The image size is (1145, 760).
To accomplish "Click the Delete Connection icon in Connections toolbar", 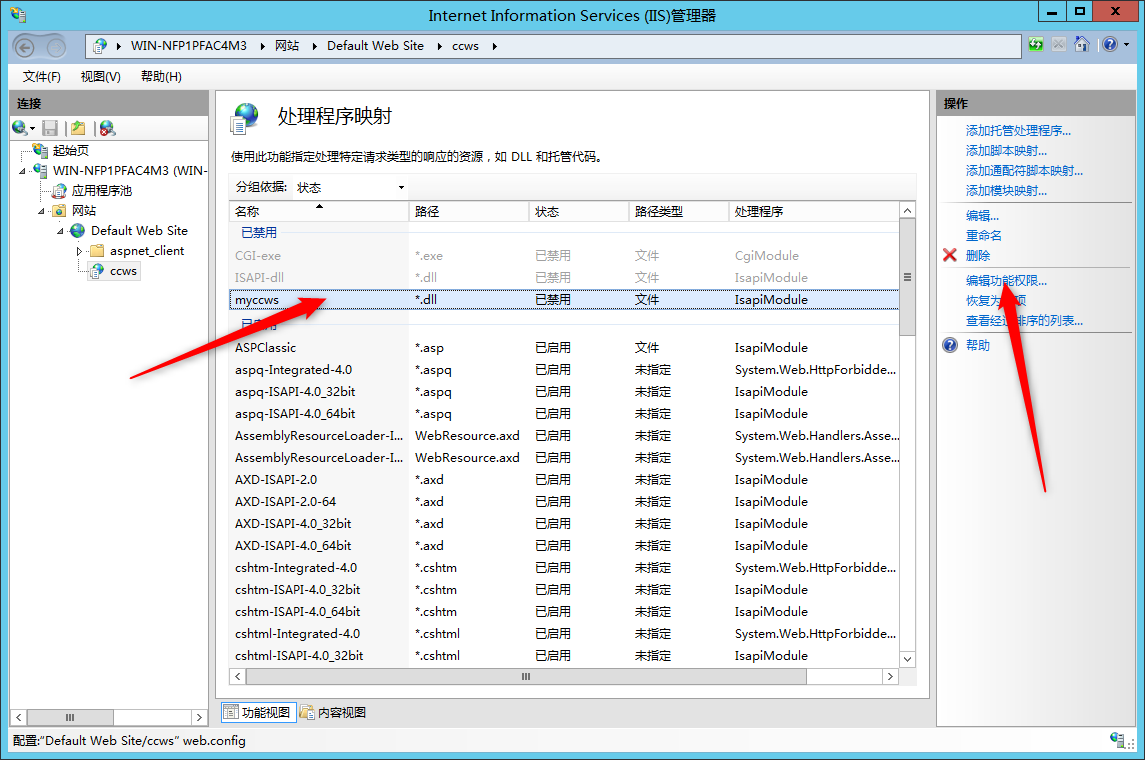I will tap(107, 128).
